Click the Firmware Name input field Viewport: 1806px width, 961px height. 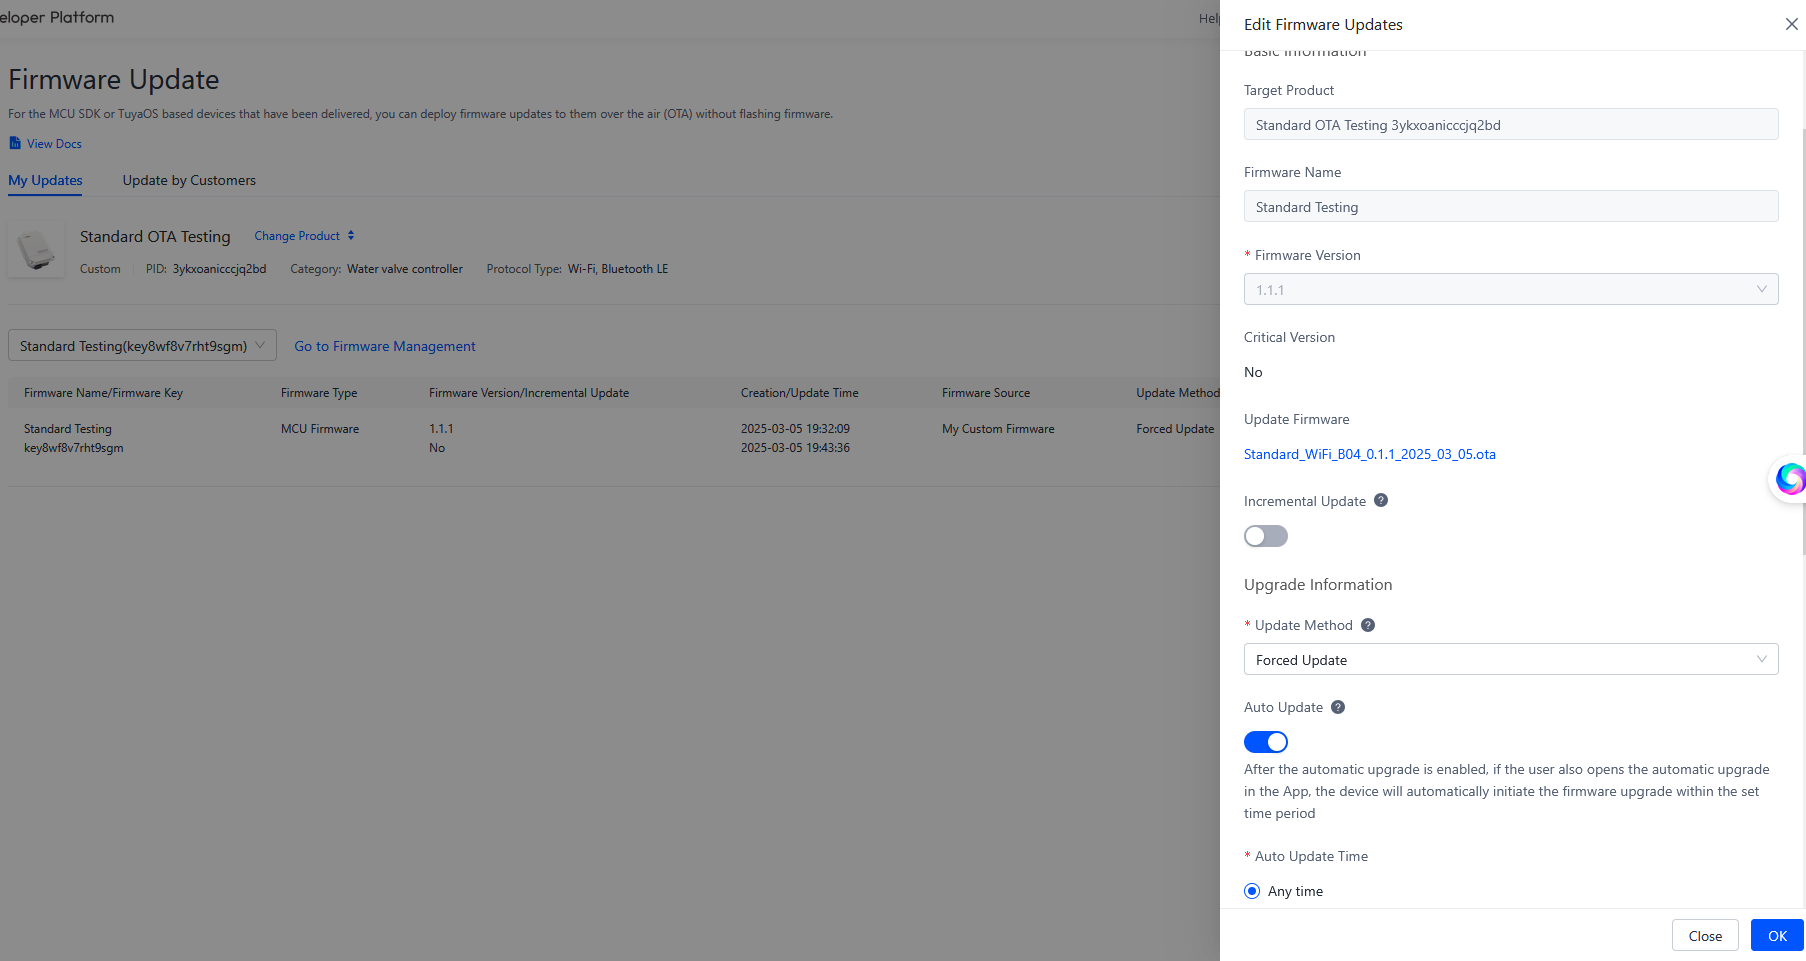(x=1510, y=207)
